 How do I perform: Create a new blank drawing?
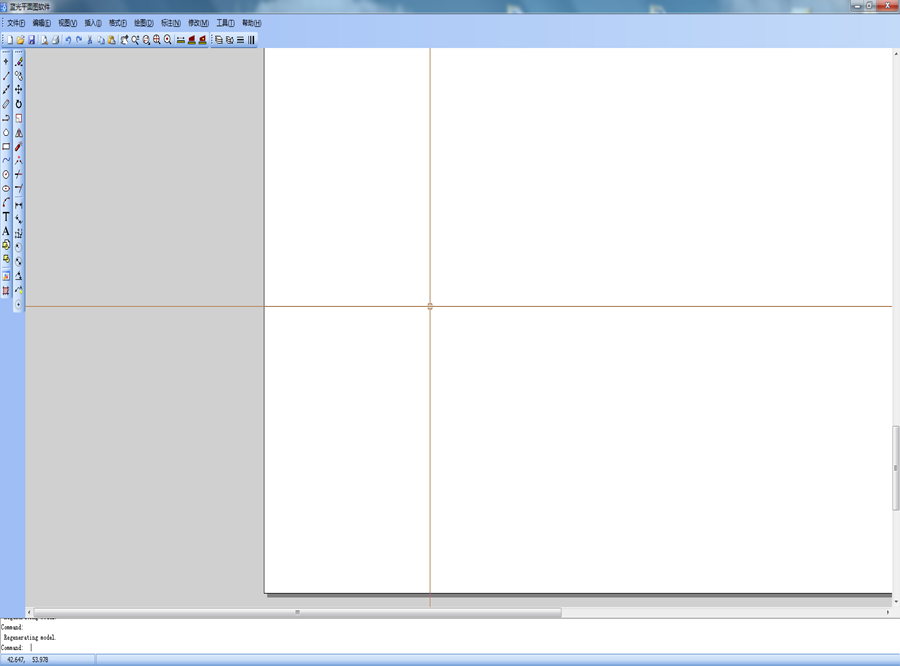(10, 40)
